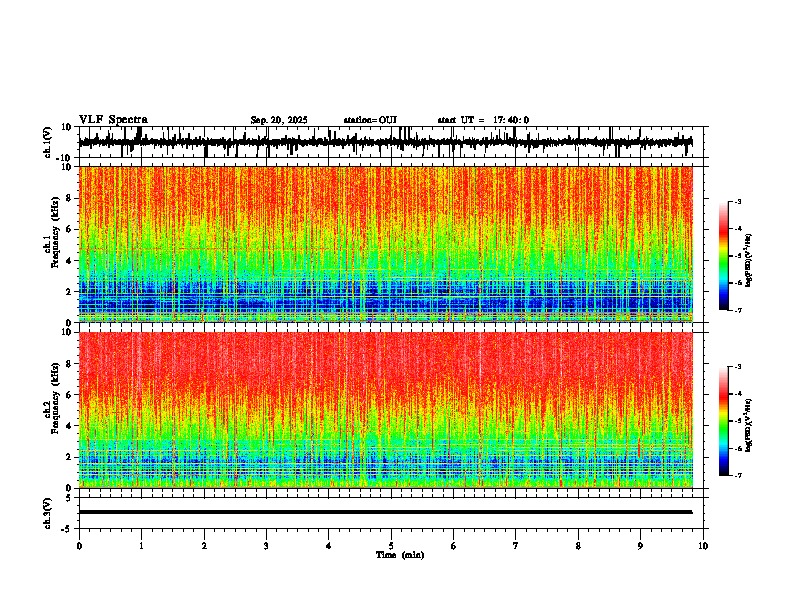The width and height of the screenshot is (792, 612).
Task: Click the ch.2 frequency spectrogram plot
Action: [x=385, y=410]
